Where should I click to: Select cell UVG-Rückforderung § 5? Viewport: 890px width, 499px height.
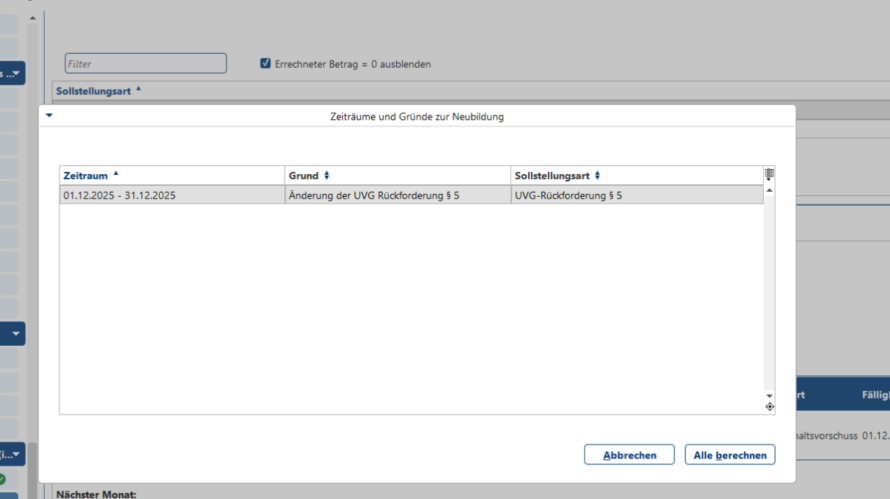click(637, 195)
